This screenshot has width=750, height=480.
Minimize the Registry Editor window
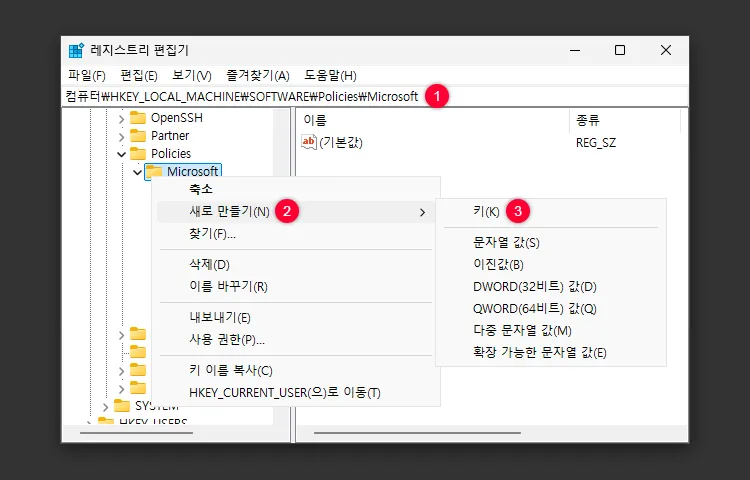(x=575, y=50)
